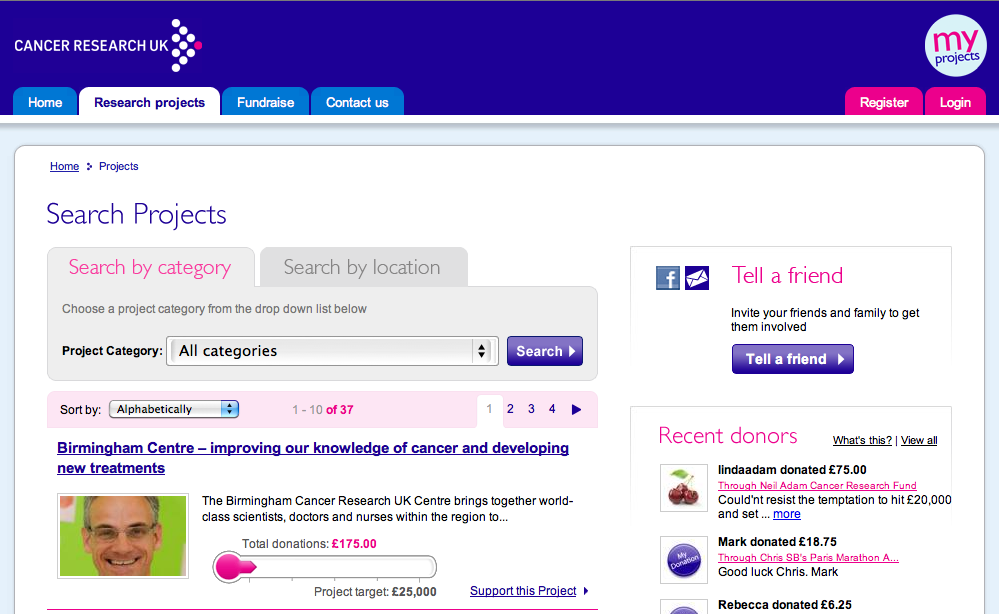Open Through Neil Adam Cancer Research Fund link
Screen dimensions: 999x614
click(x=817, y=485)
